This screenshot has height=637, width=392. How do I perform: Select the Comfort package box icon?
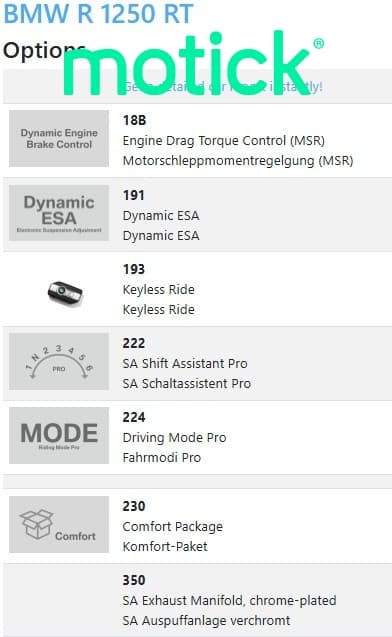[59, 524]
